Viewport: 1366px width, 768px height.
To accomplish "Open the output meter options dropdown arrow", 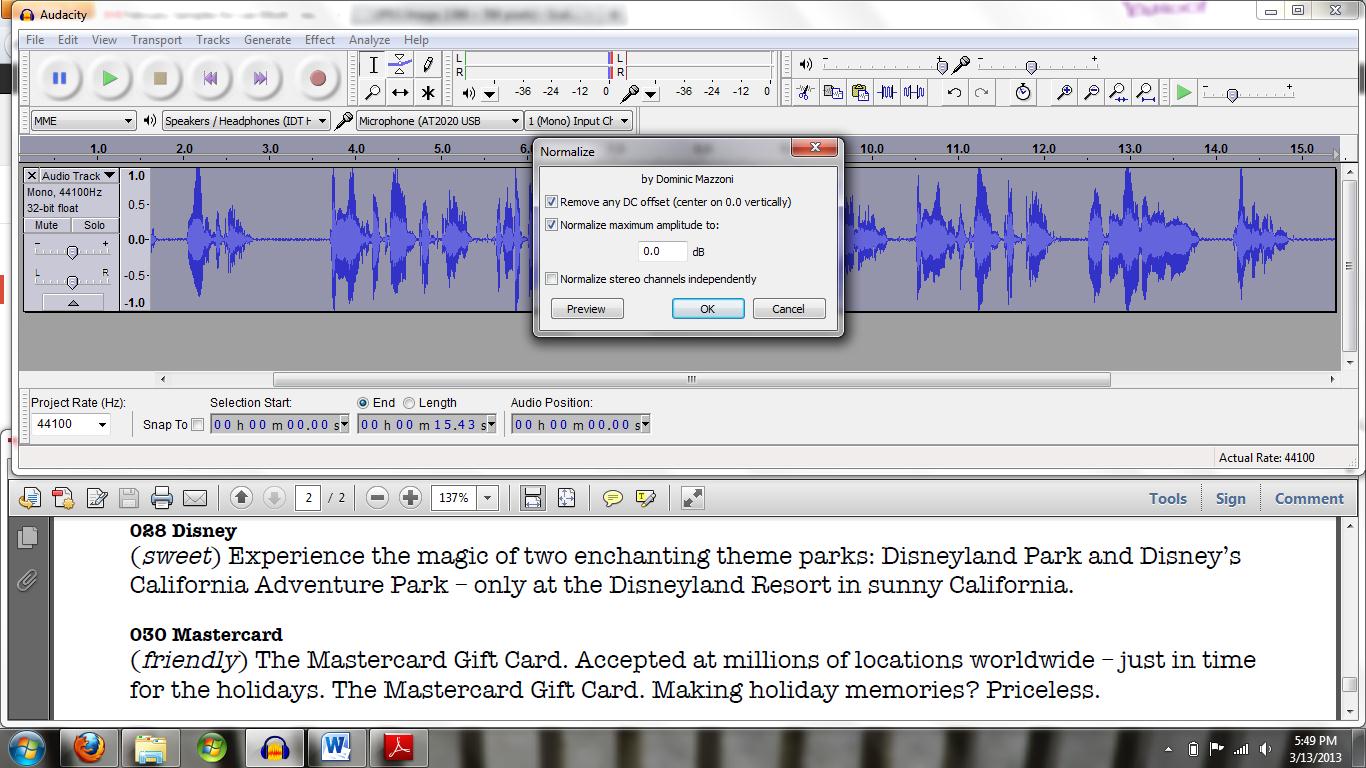I will pos(490,93).
